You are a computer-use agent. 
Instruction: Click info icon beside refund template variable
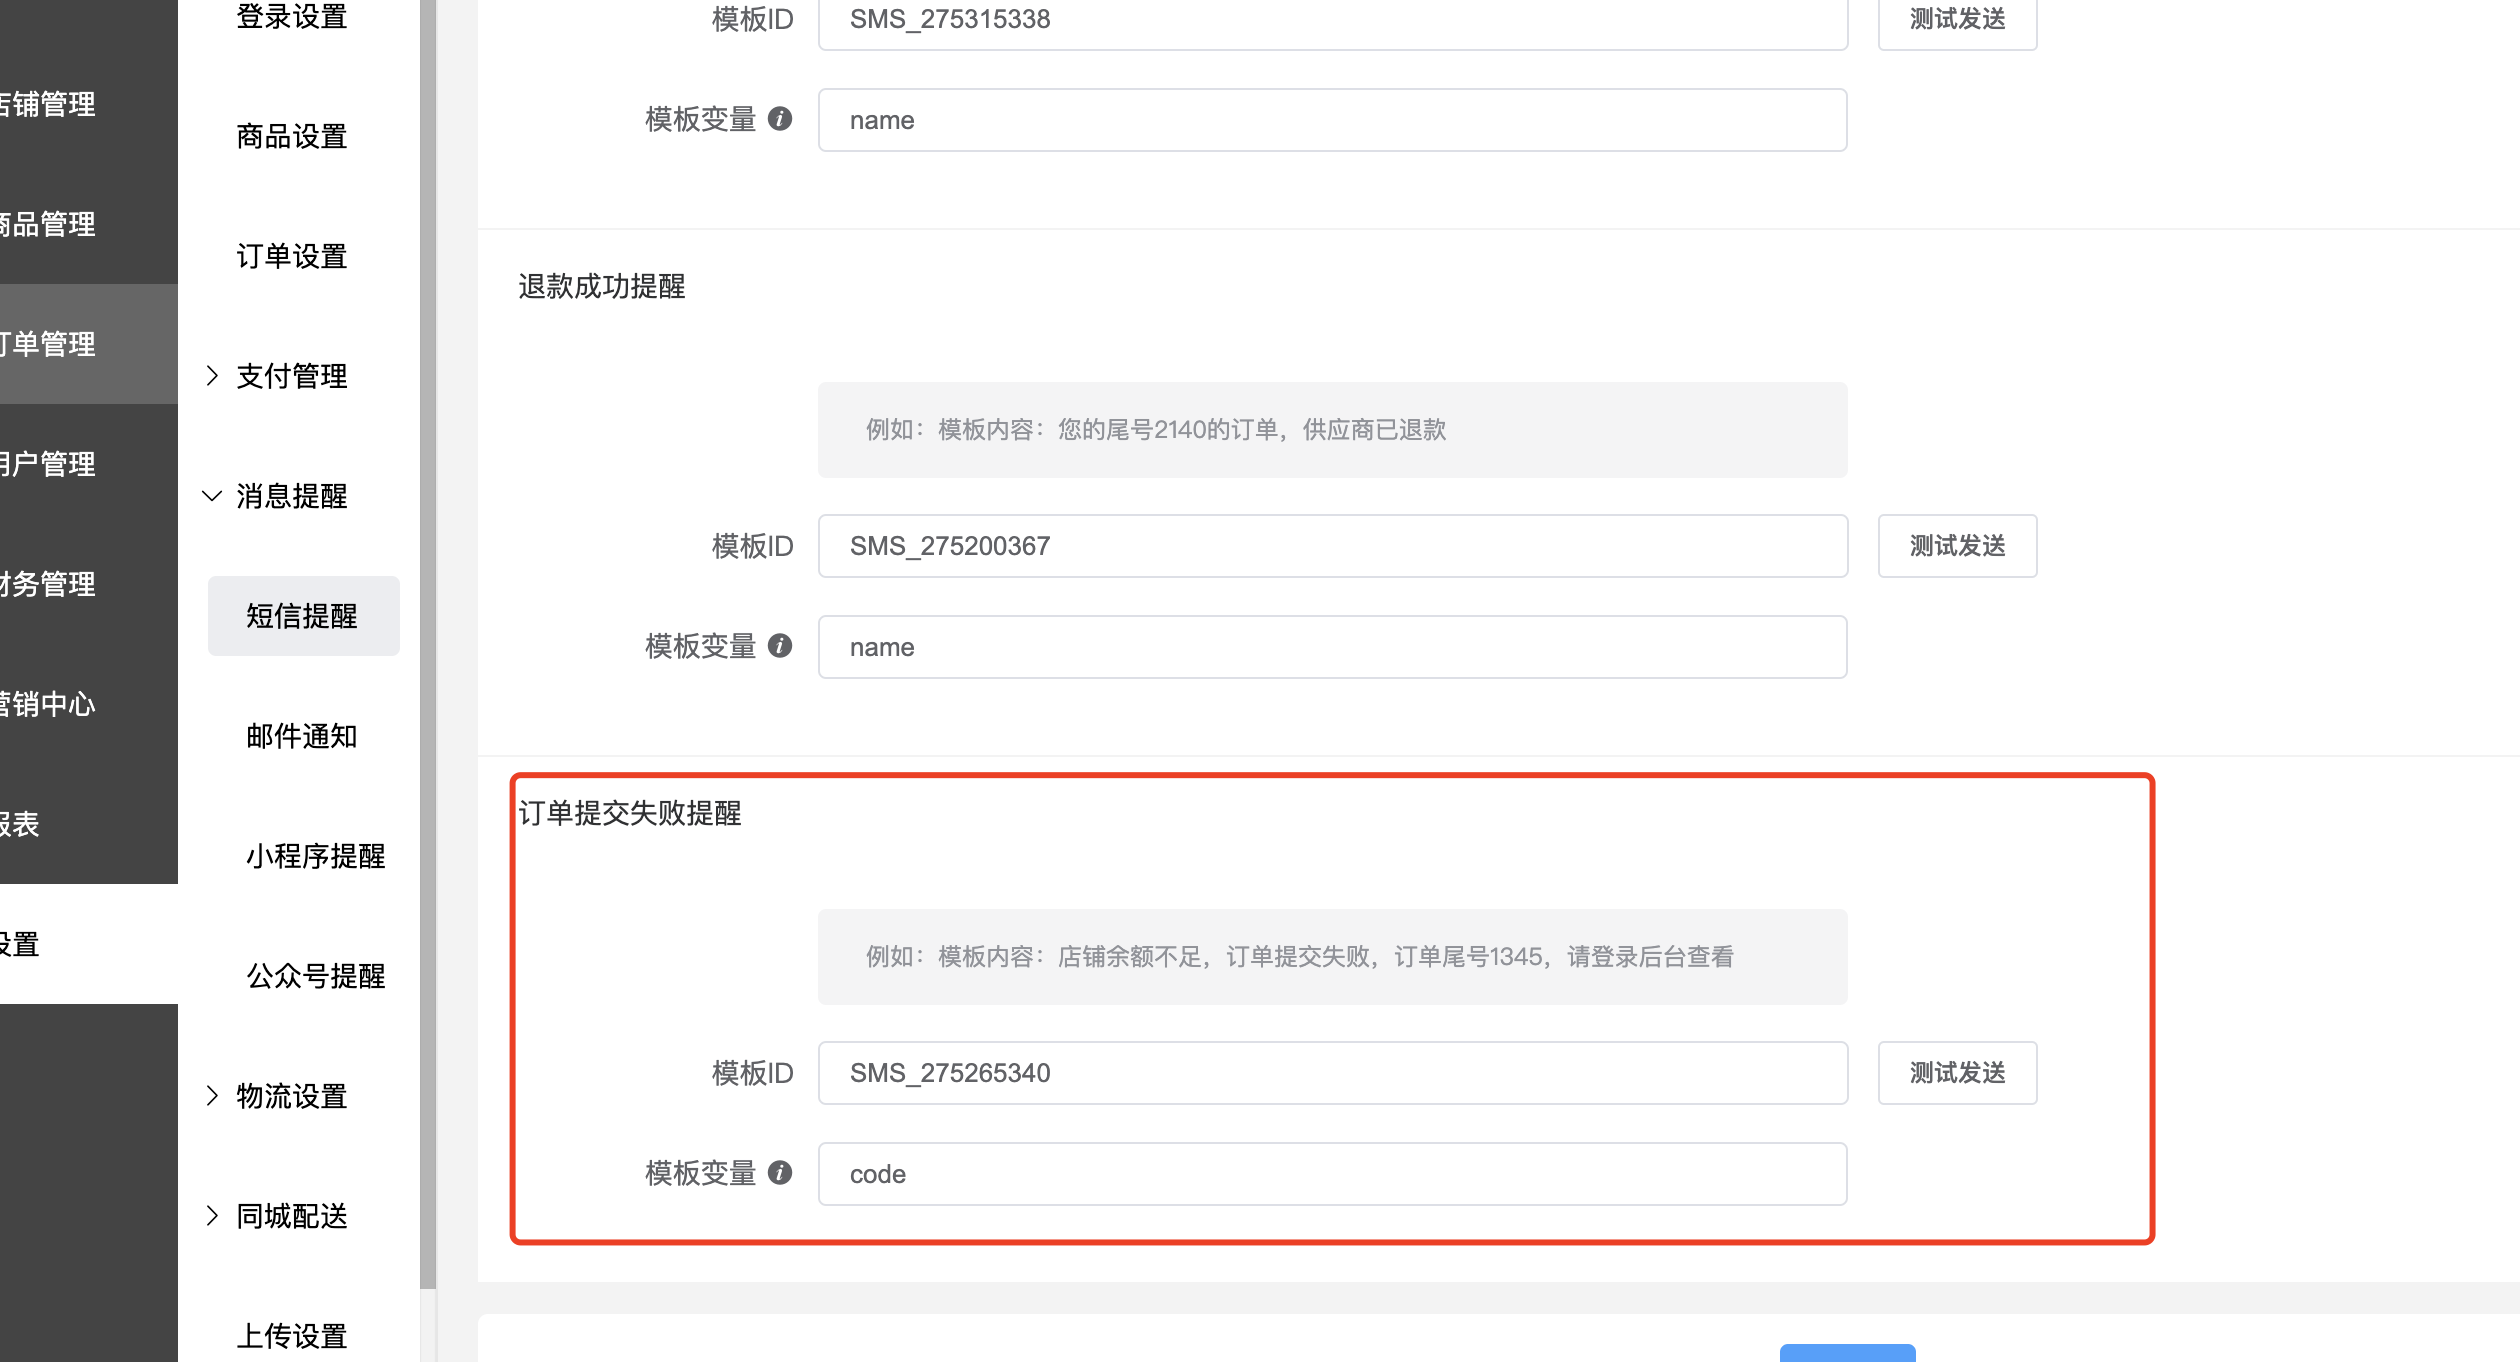point(780,646)
